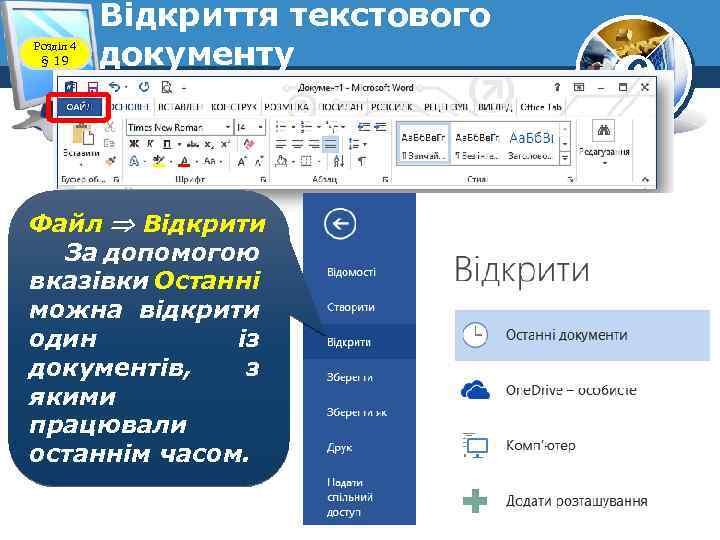Select the Заголовок heading style thumbnail

click(531, 144)
